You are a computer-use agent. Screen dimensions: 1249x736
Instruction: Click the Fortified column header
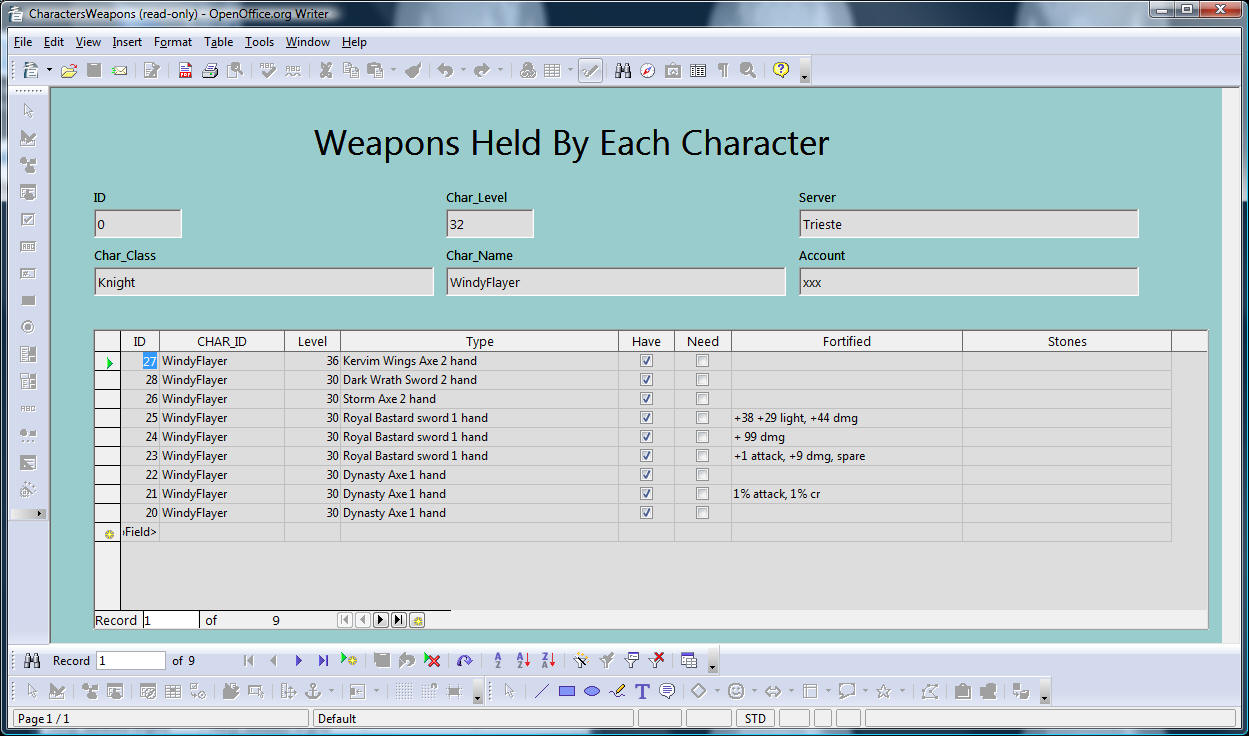point(846,342)
